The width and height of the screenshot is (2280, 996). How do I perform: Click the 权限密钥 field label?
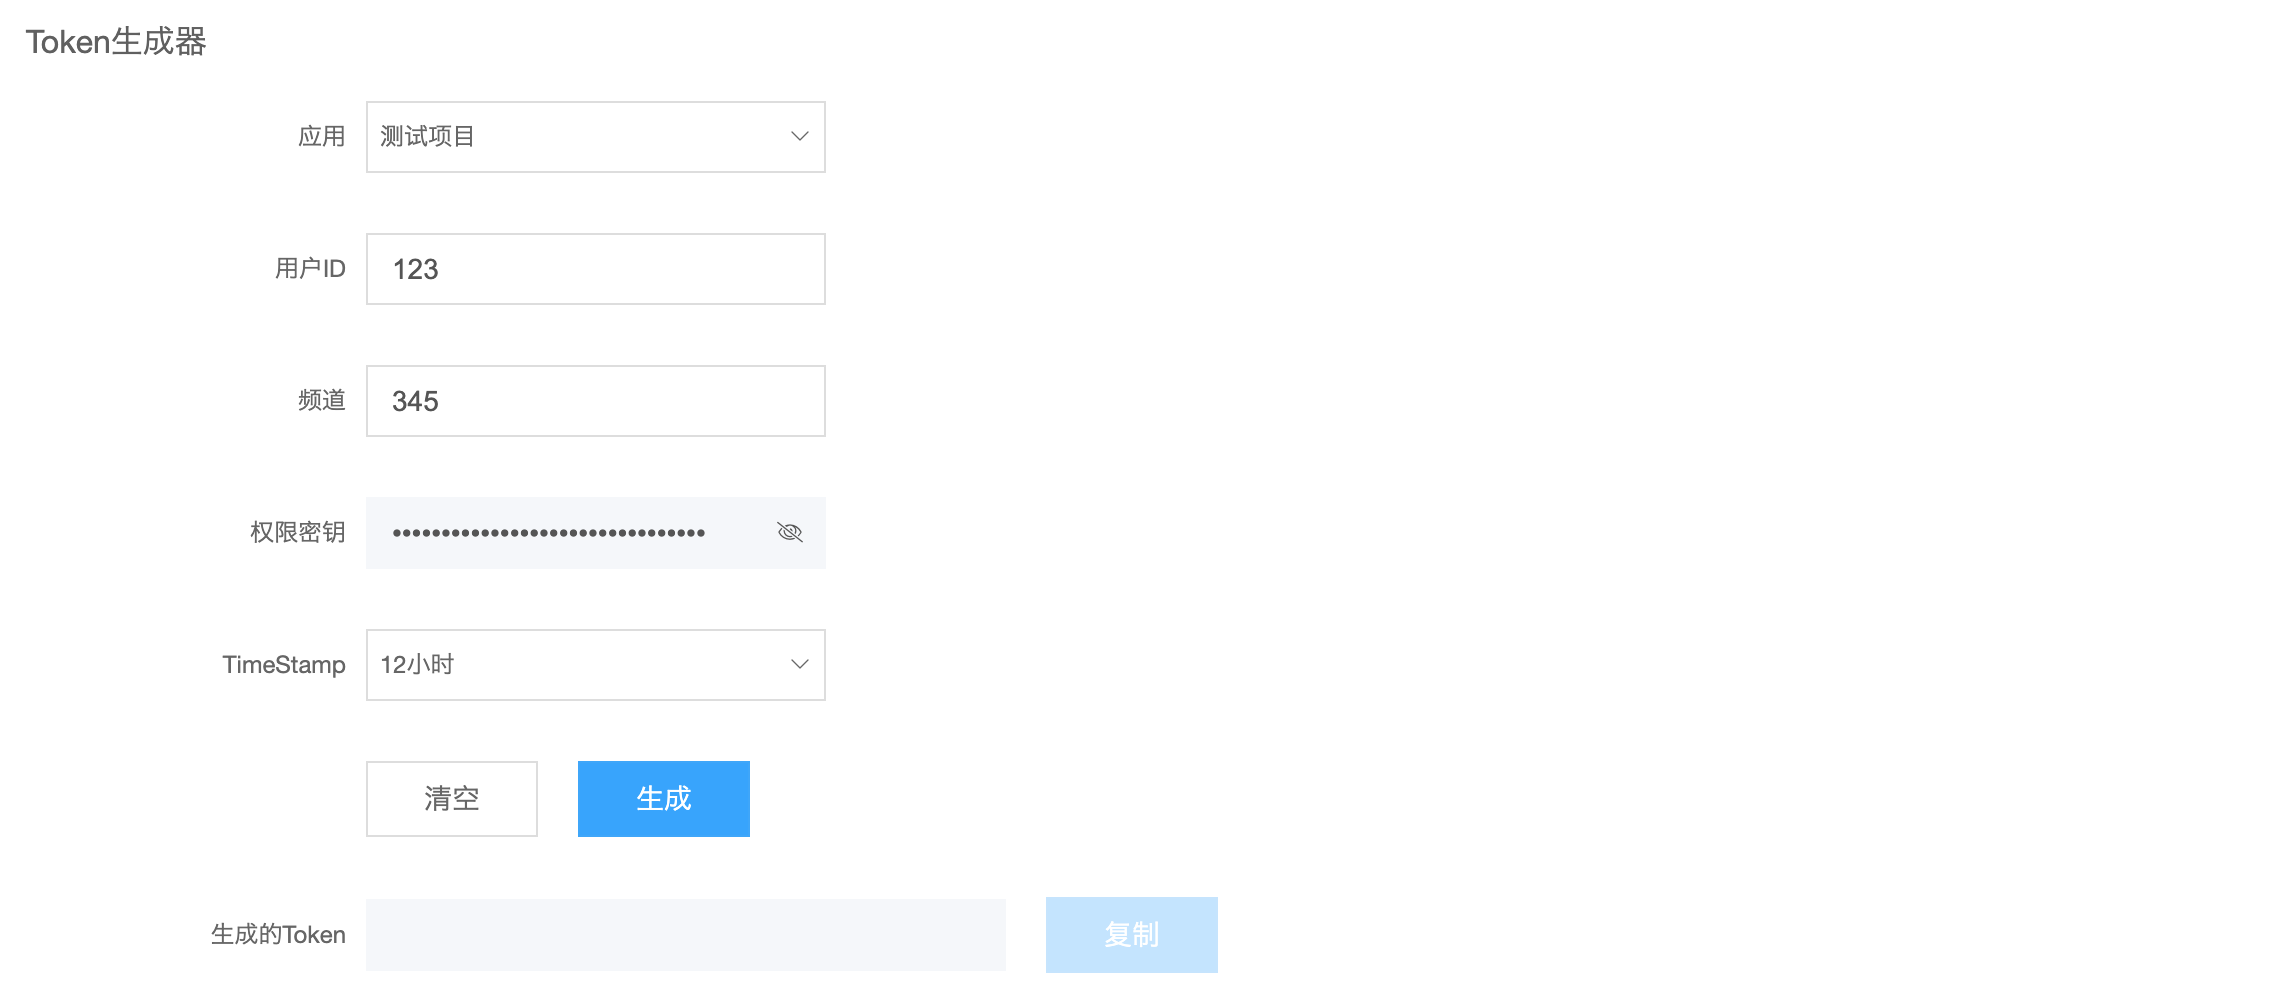coord(298,532)
